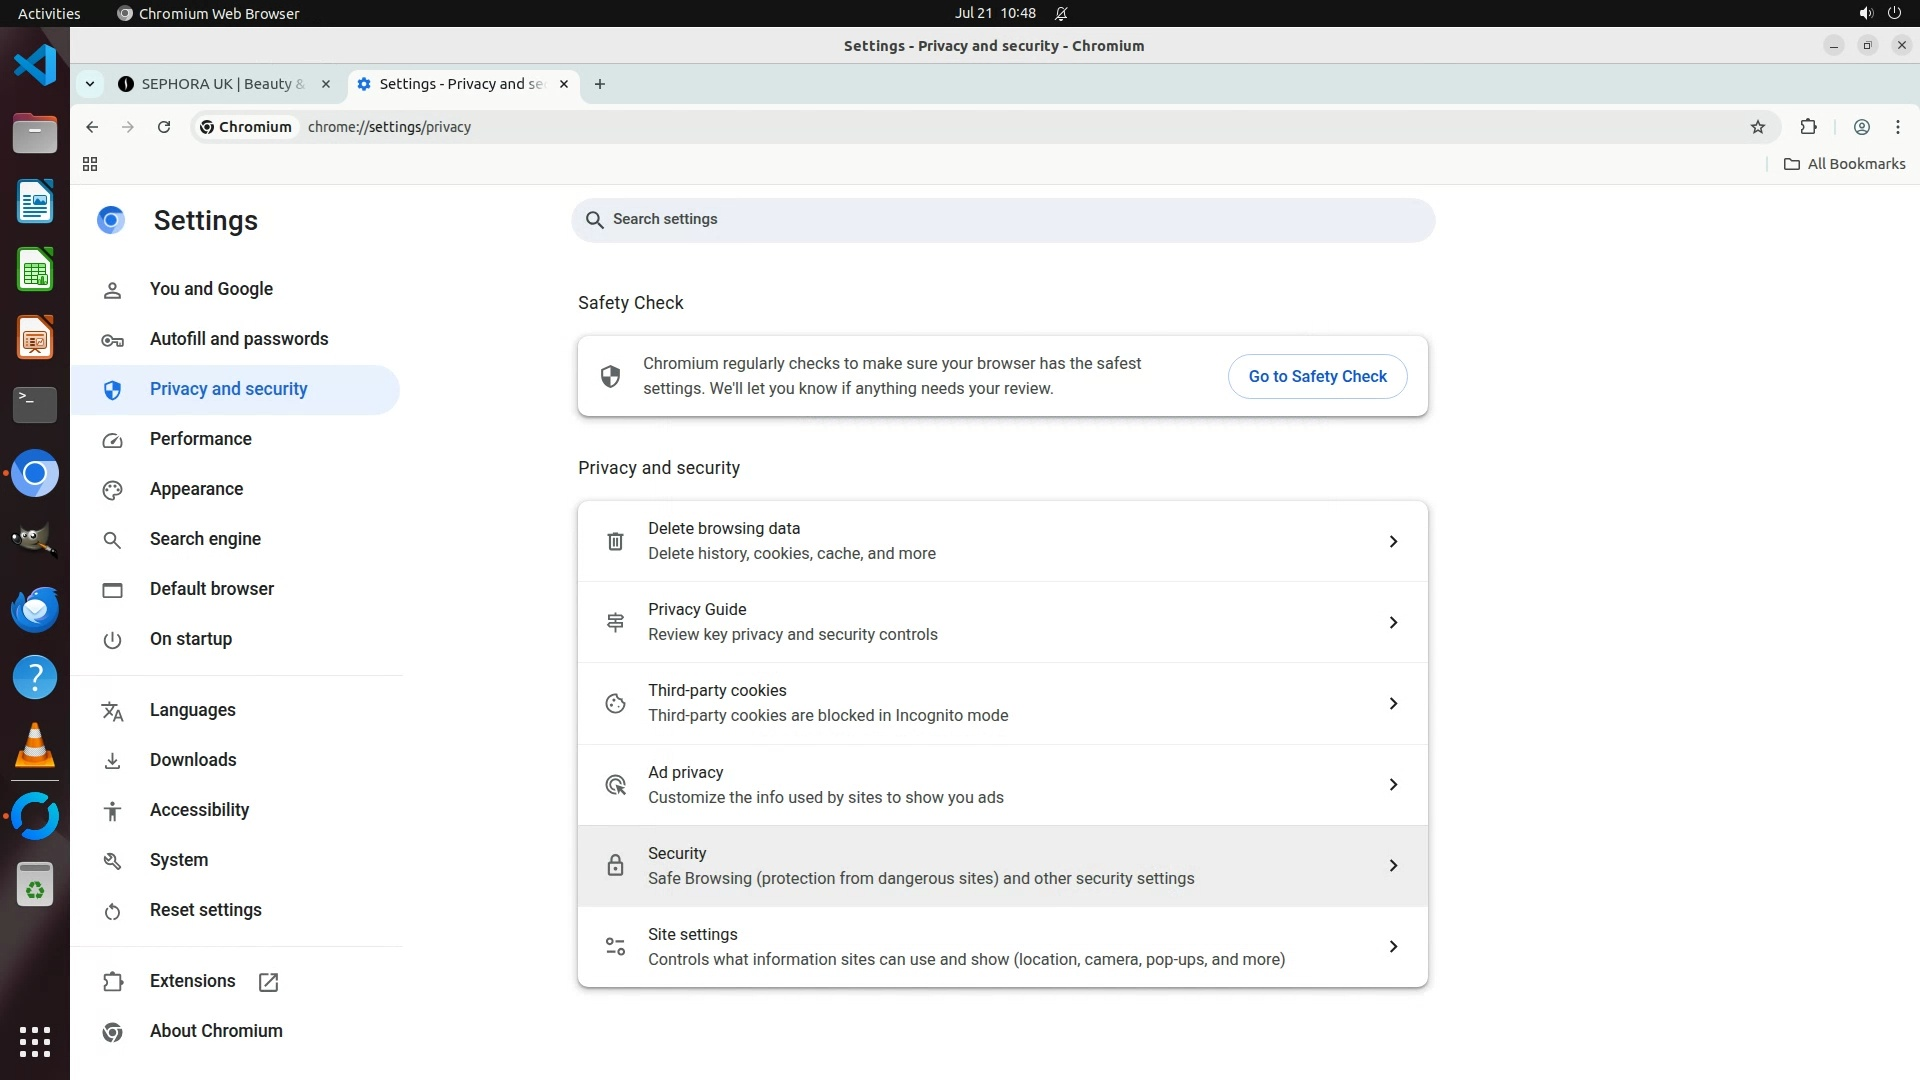This screenshot has width=1920, height=1080.
Task: Select Autofill and passwords in sidebar
Action: (x=238, y=339)
